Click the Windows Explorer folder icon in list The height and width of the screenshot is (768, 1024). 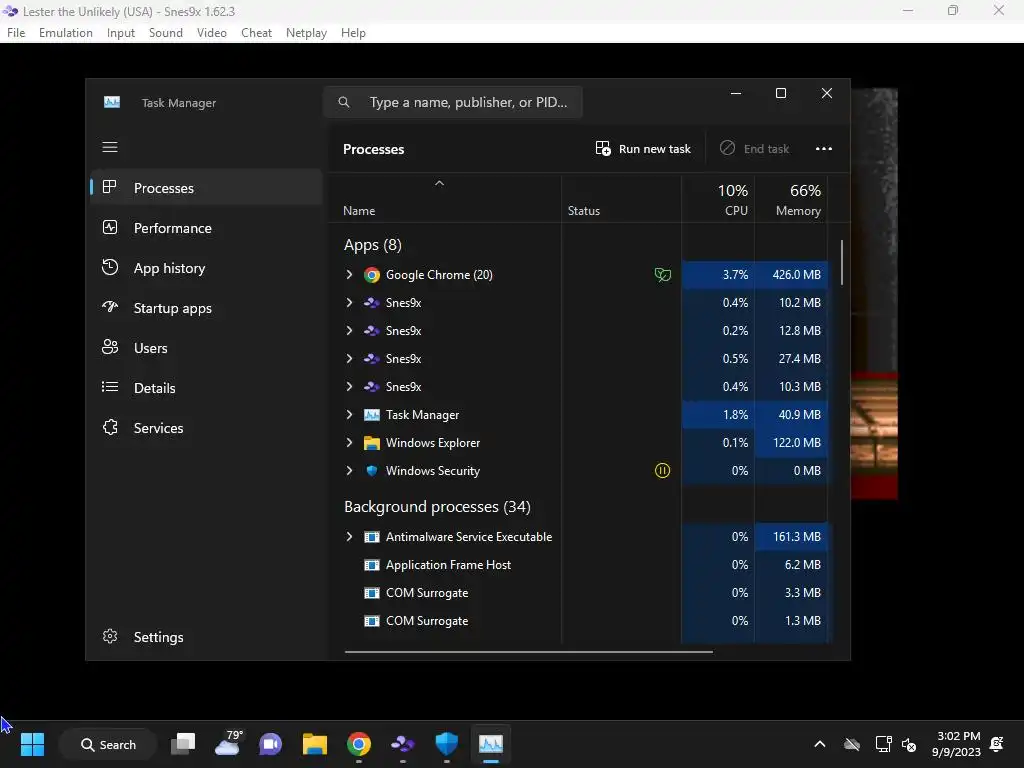point(372,443)
